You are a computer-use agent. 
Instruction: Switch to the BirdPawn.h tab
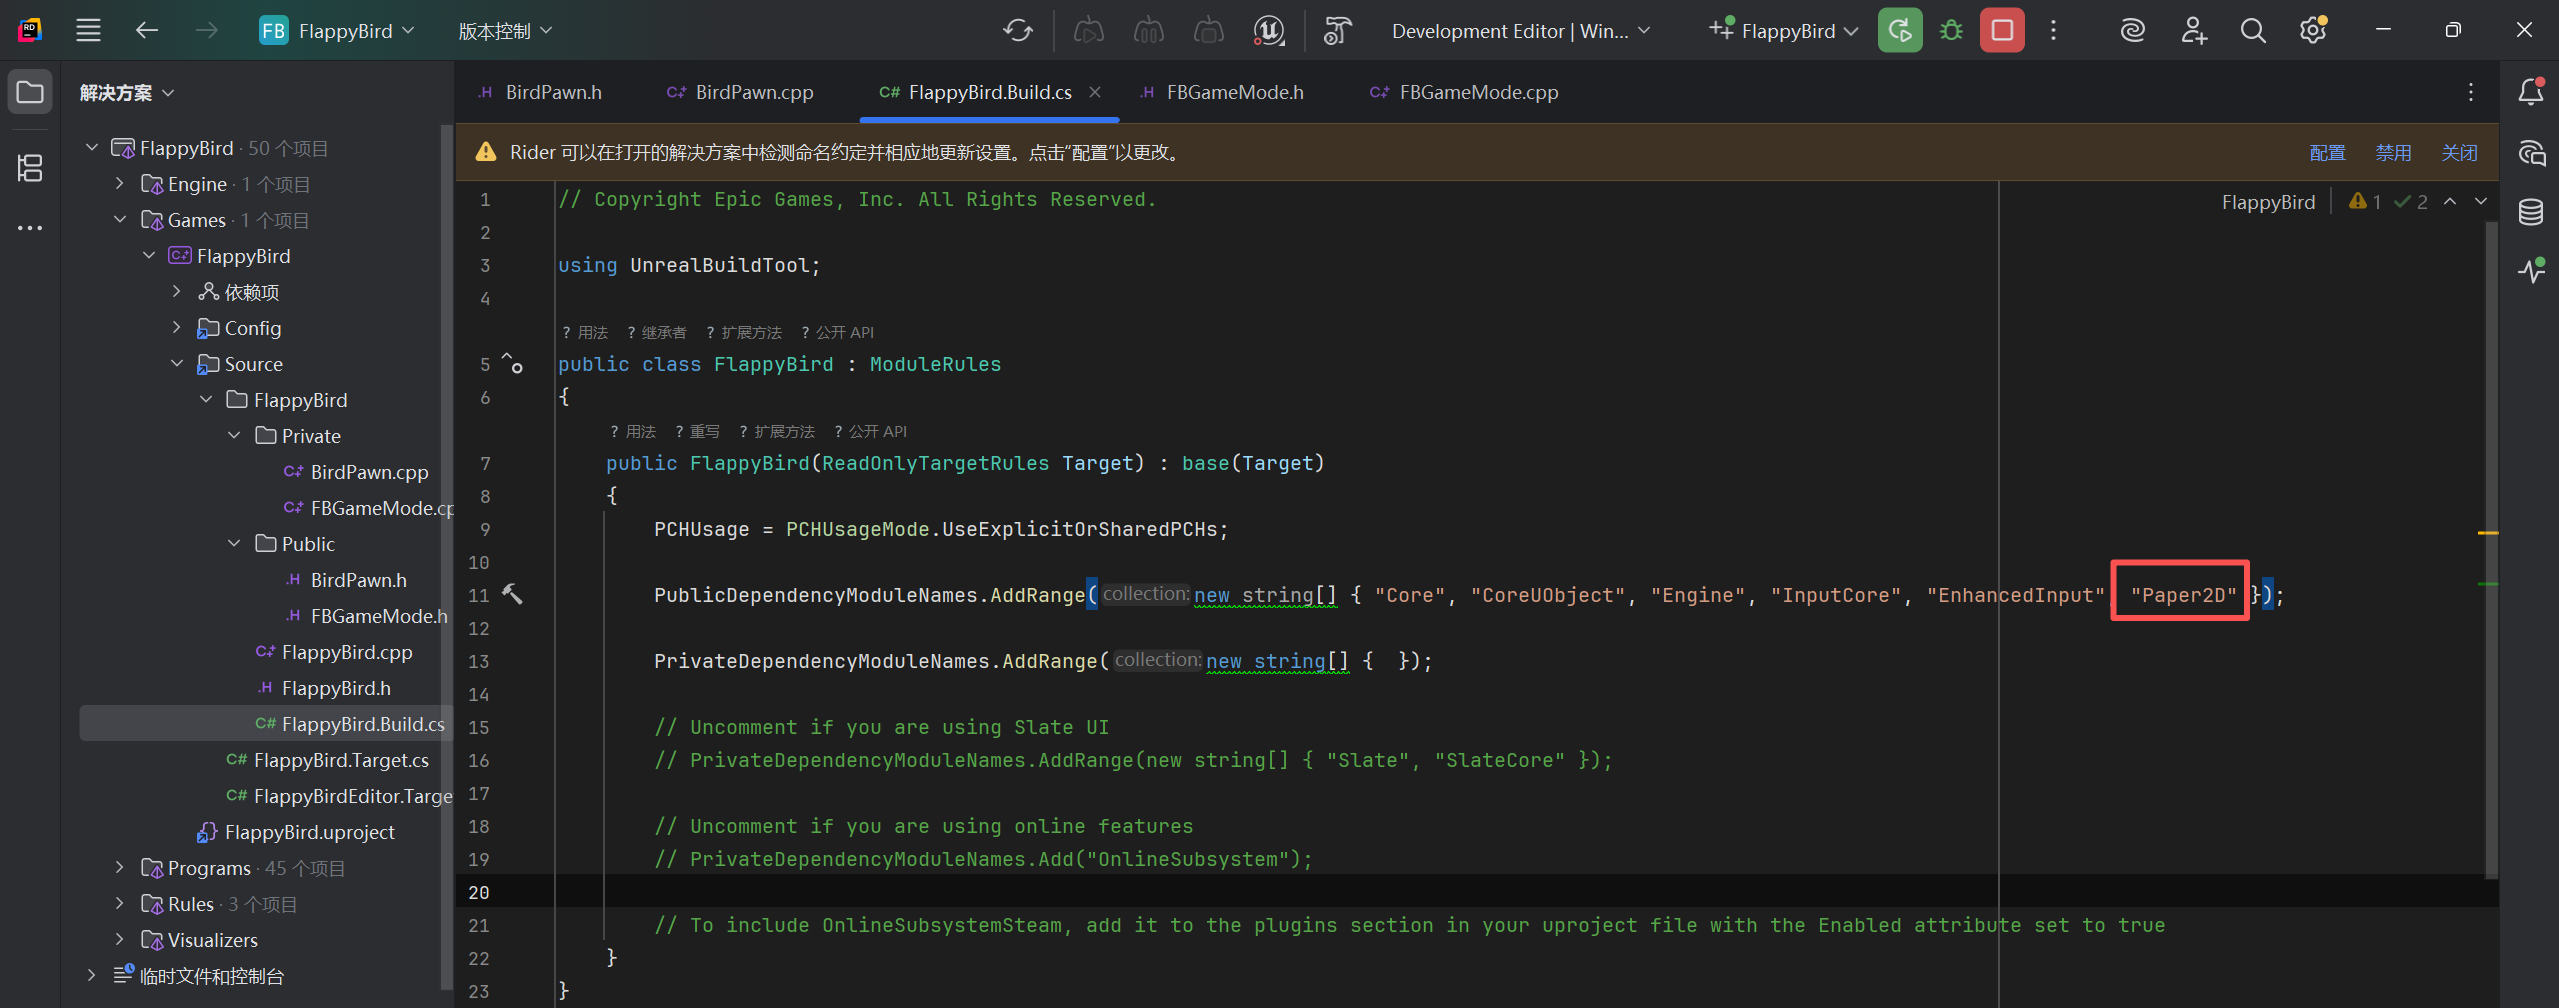(540, 92)
